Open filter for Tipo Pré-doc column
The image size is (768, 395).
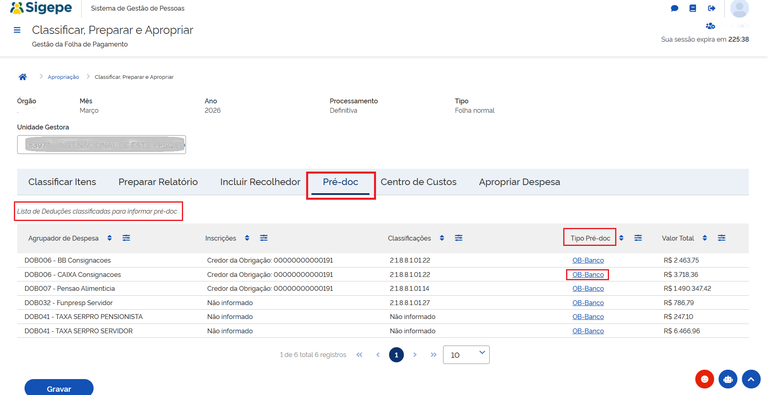[638, 238]
